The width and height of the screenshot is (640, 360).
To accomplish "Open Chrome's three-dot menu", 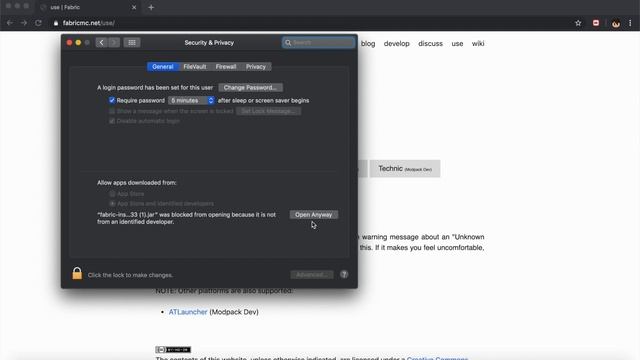I will pyautogui.click(x=630, y=23).
